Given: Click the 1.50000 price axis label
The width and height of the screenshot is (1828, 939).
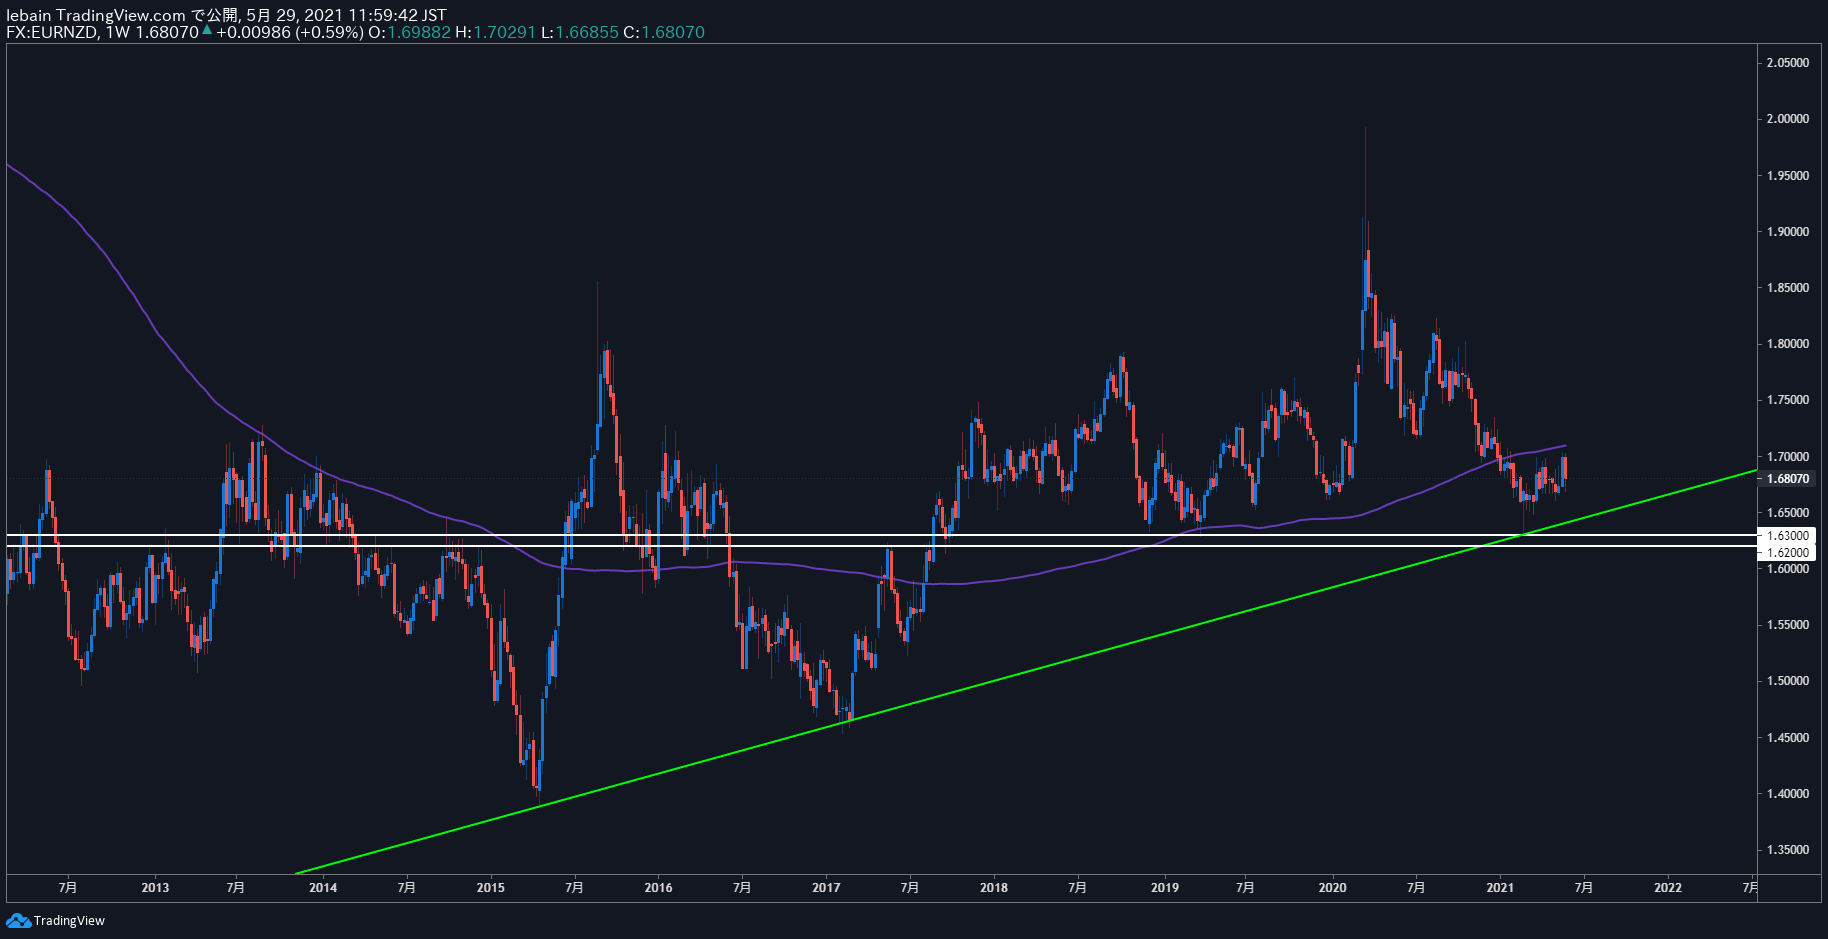Looking at the screenshot, I should click(x=1788, y=681).
